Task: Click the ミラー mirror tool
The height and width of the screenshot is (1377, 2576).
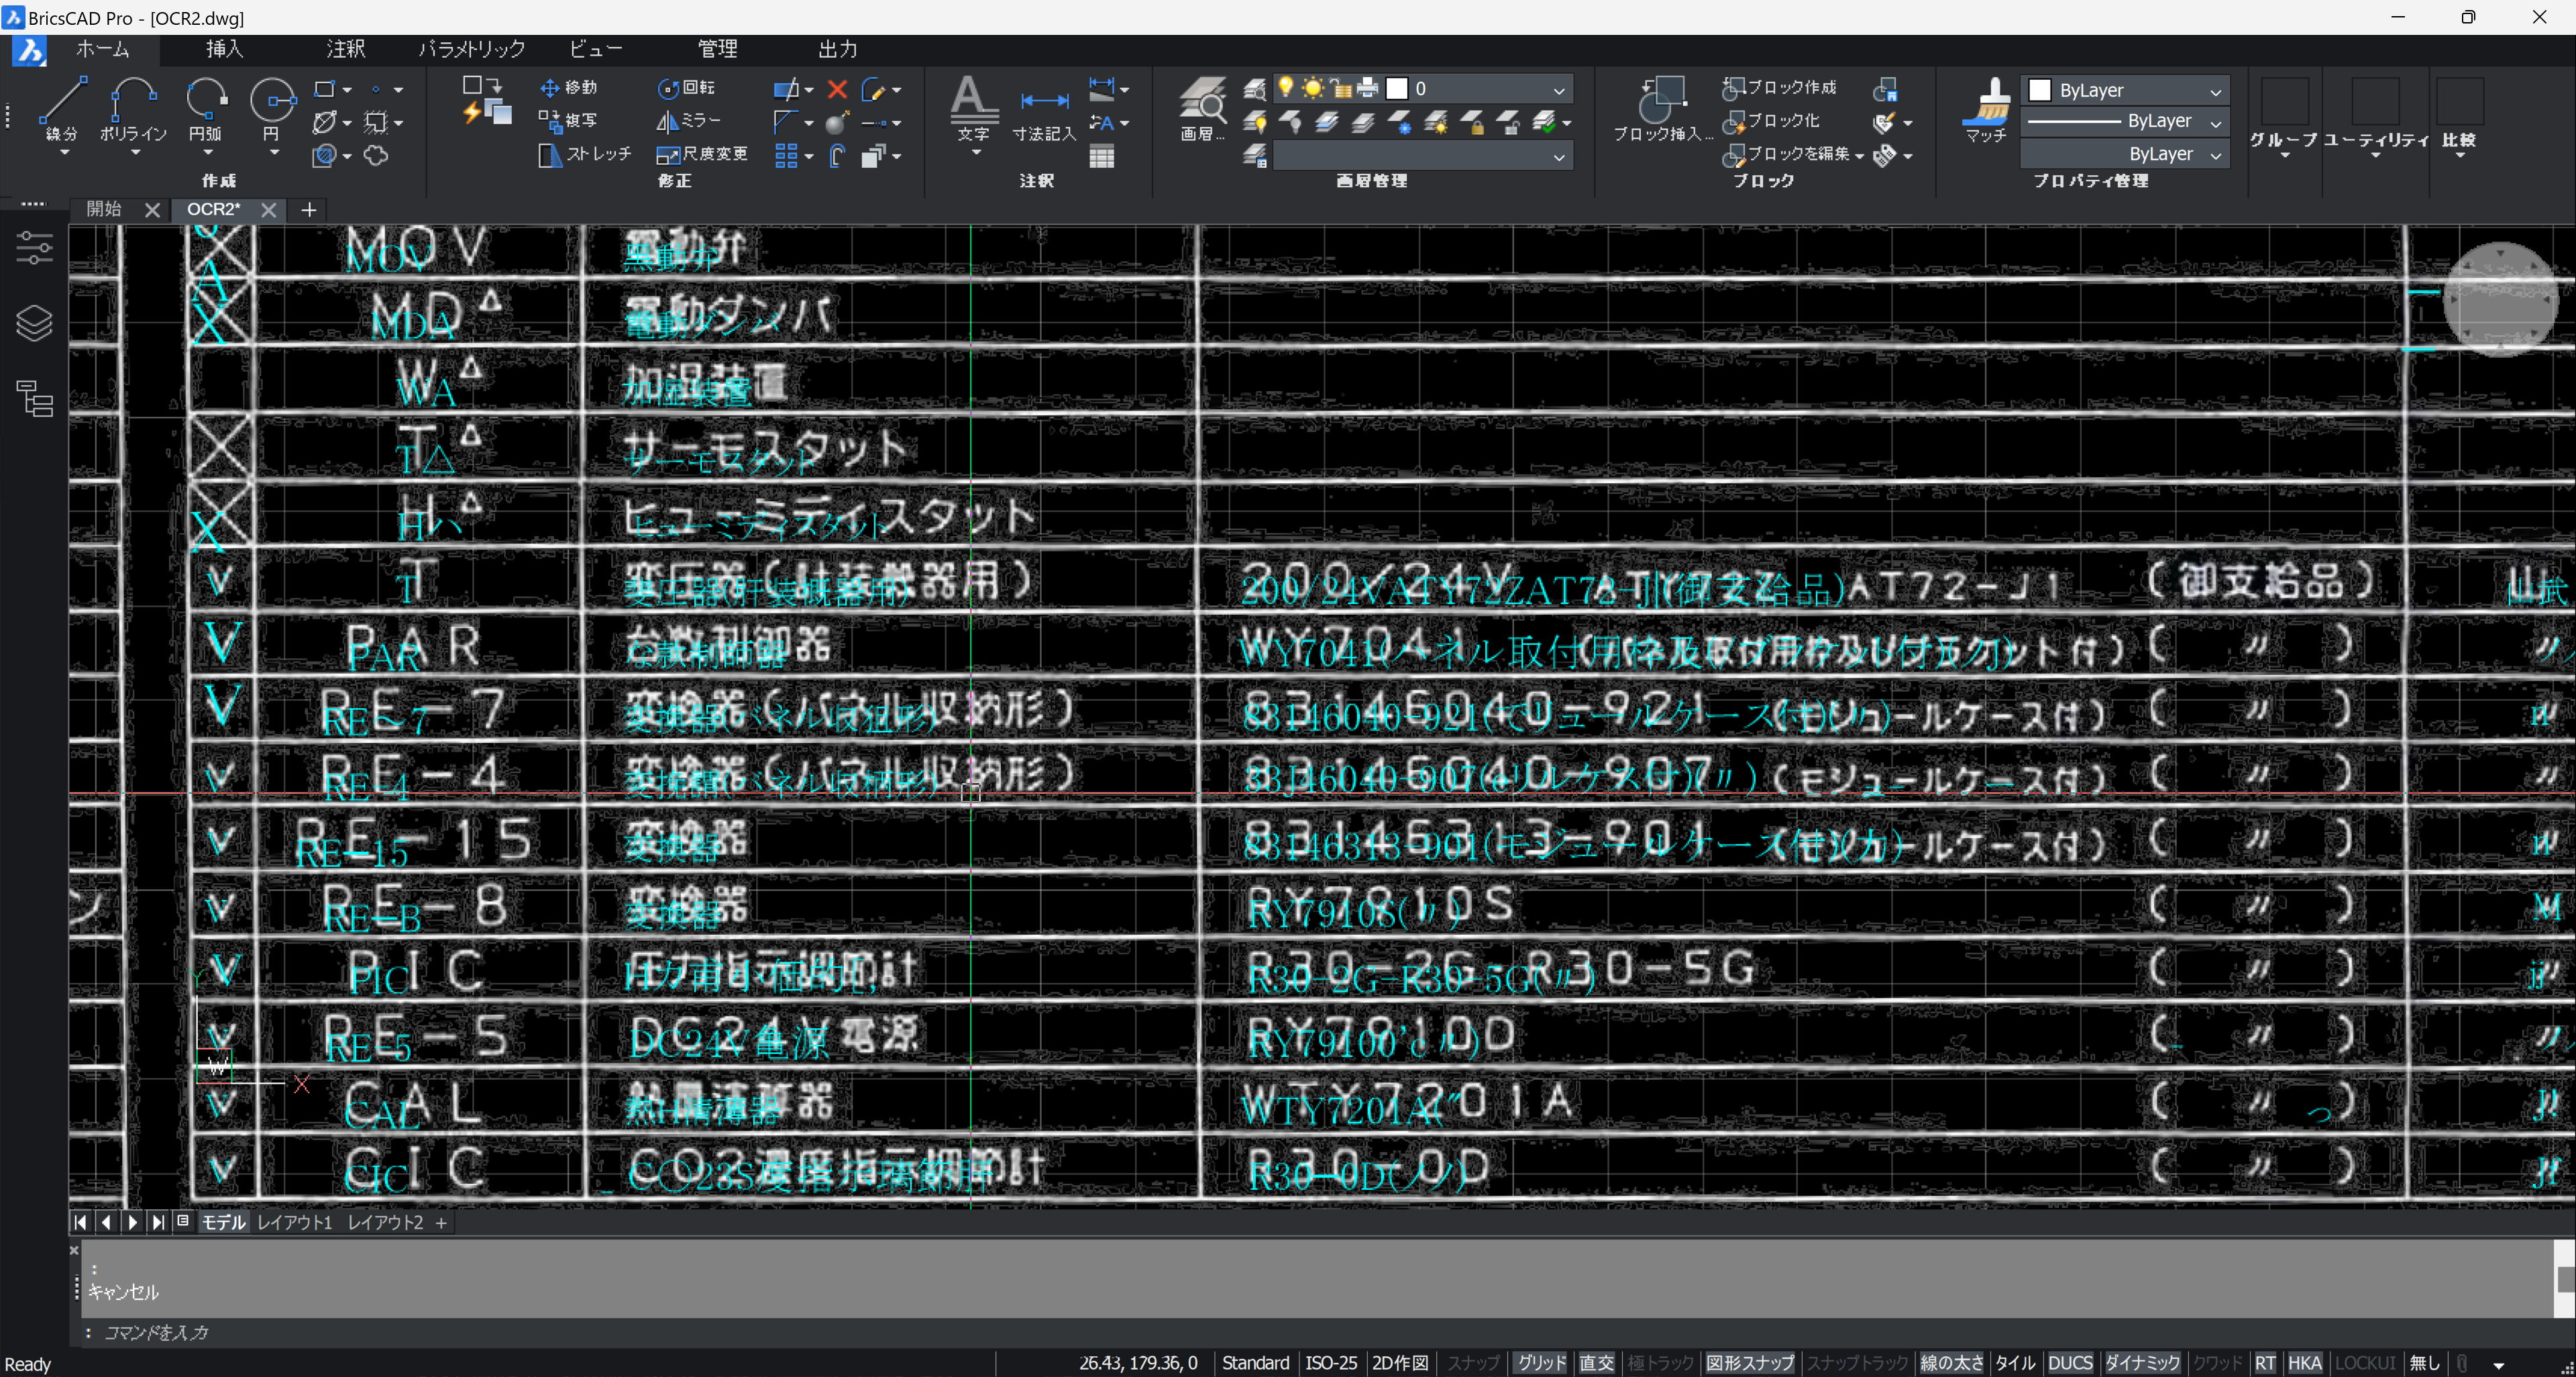Action: (x=688, y=121)
